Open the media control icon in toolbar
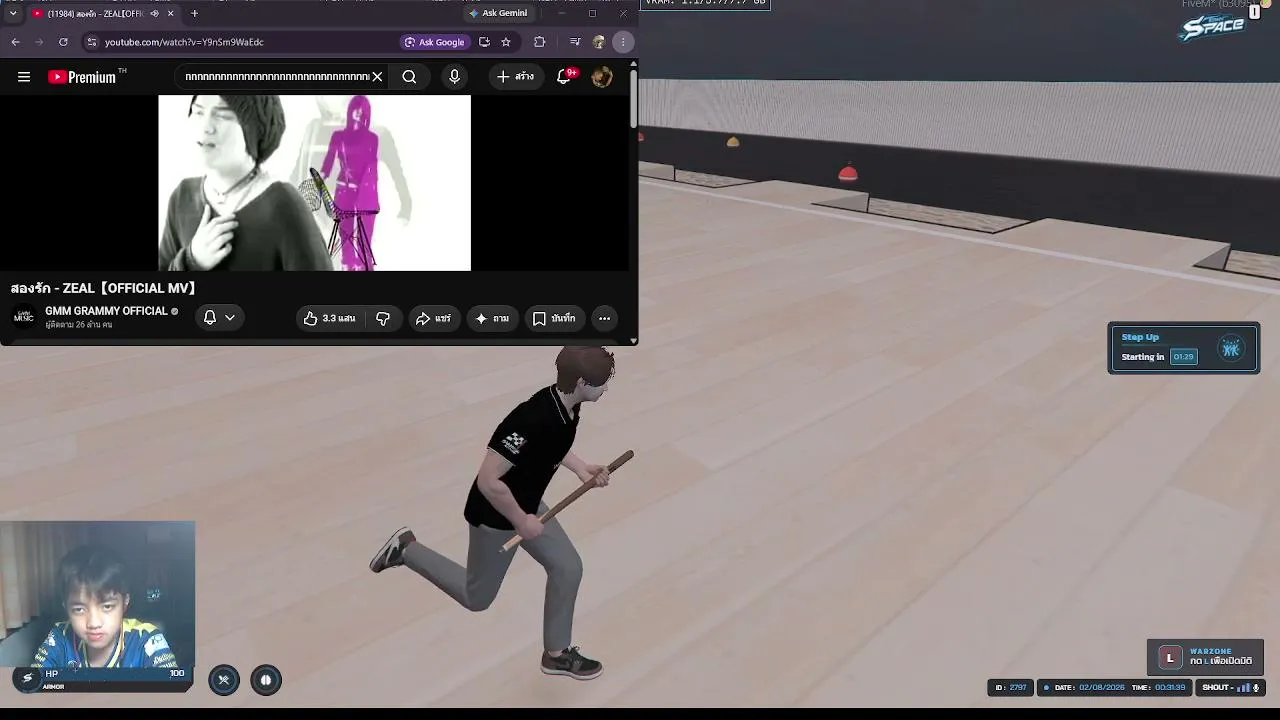 575,42
